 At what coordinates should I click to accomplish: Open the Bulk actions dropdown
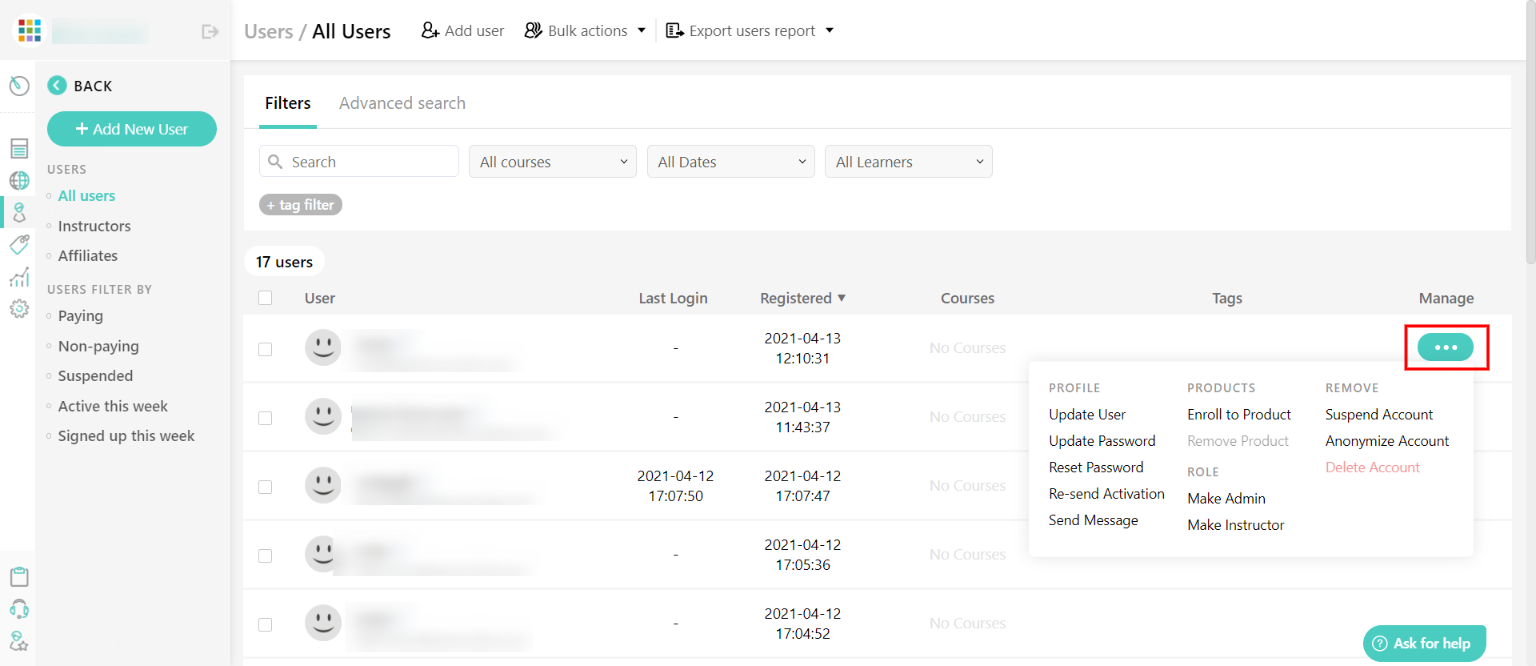click(x=584, y=30)
